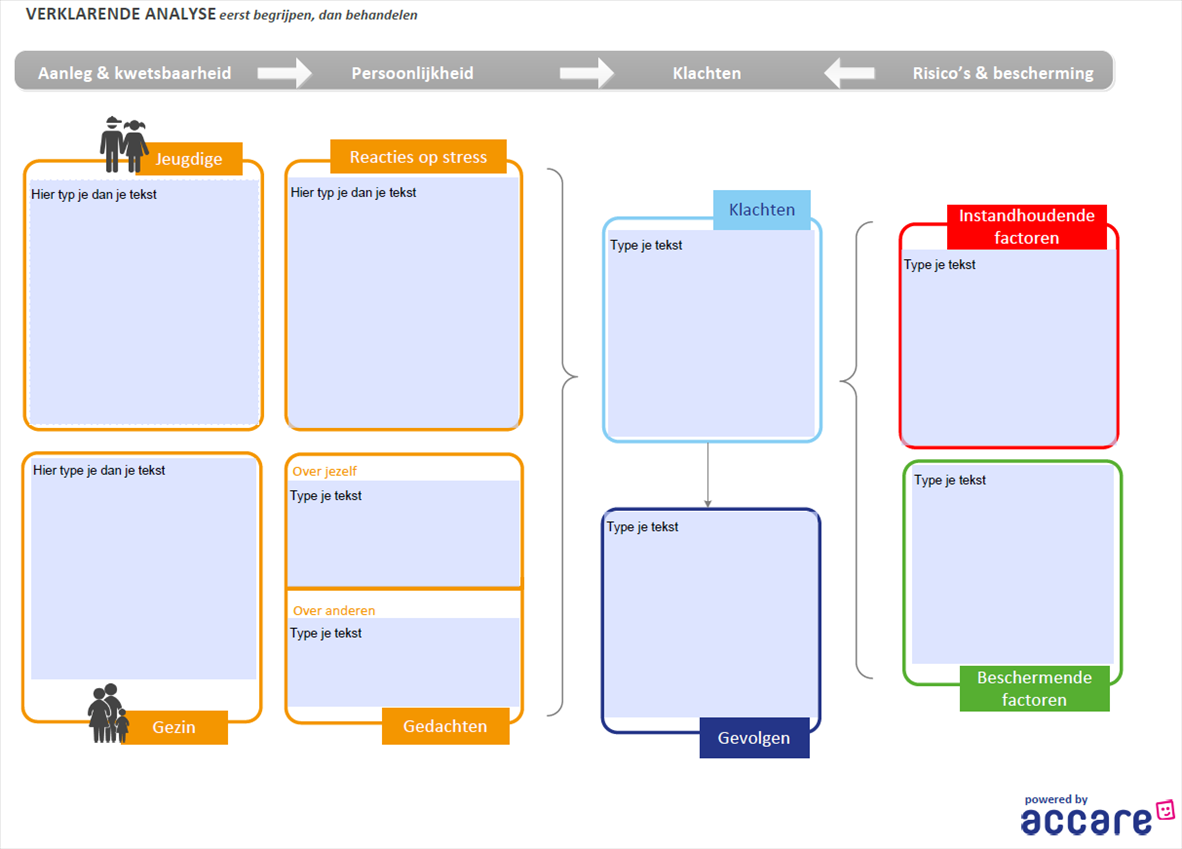Click the Accare logo smiley icon
The width and height of the screenshot is (1182, 849).
pyautogui.click(x=1164, y=812)
